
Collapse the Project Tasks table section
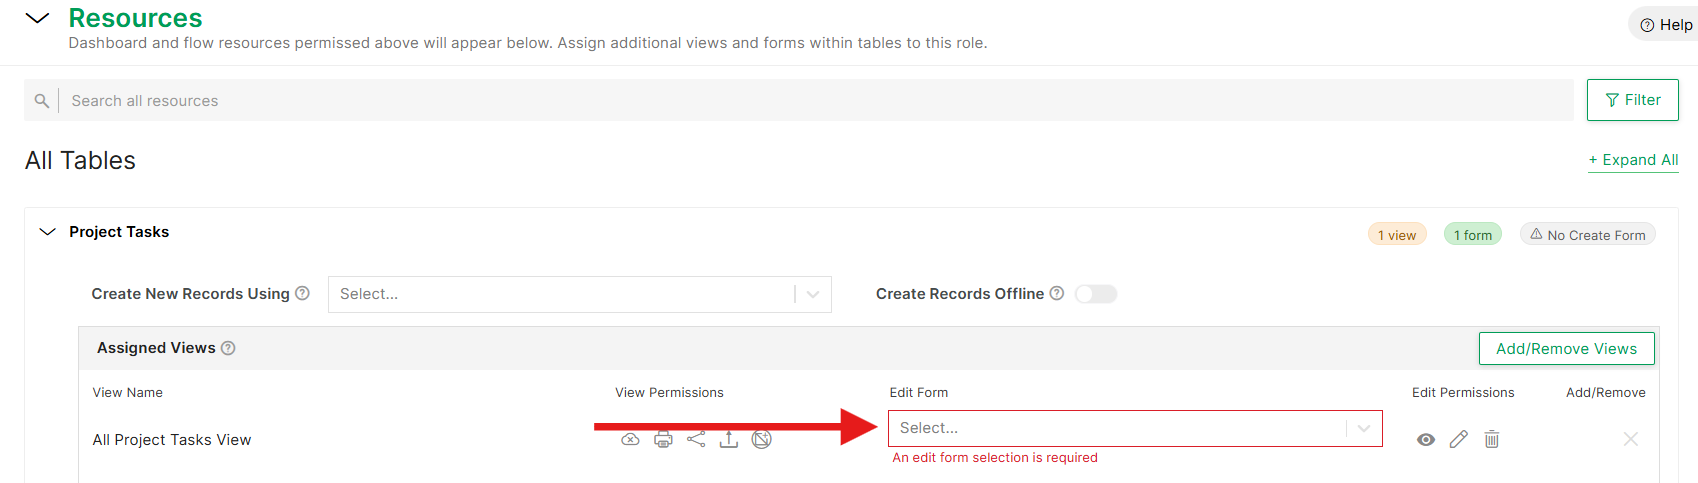pos(47,232)
